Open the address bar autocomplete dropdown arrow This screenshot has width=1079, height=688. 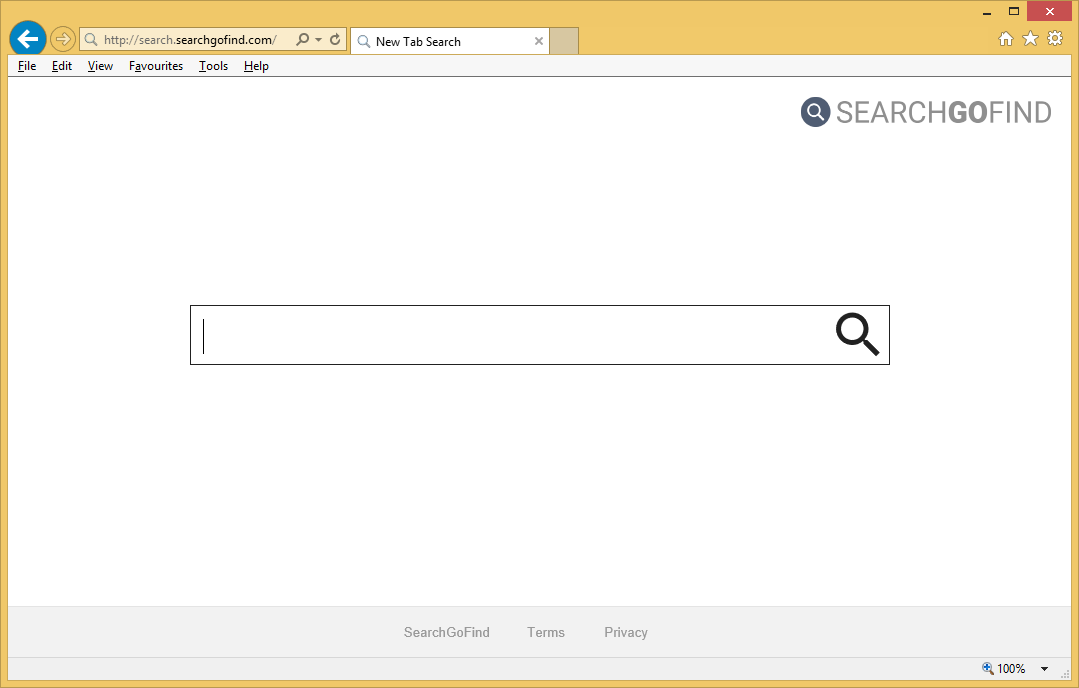tap(318, 40)
